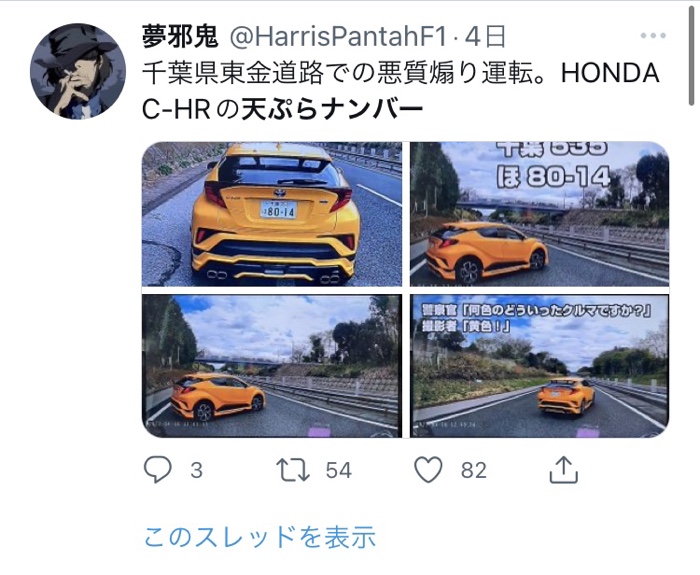Open the three-dot more options menu
The image size is (700, 575).
653,36
